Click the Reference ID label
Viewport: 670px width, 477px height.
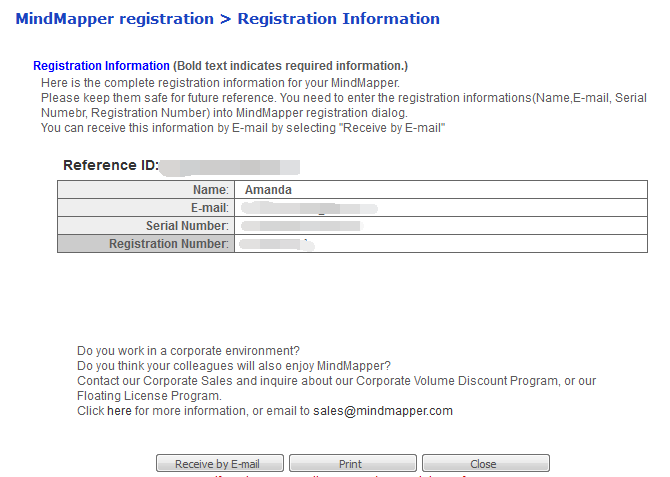point(110,165)
